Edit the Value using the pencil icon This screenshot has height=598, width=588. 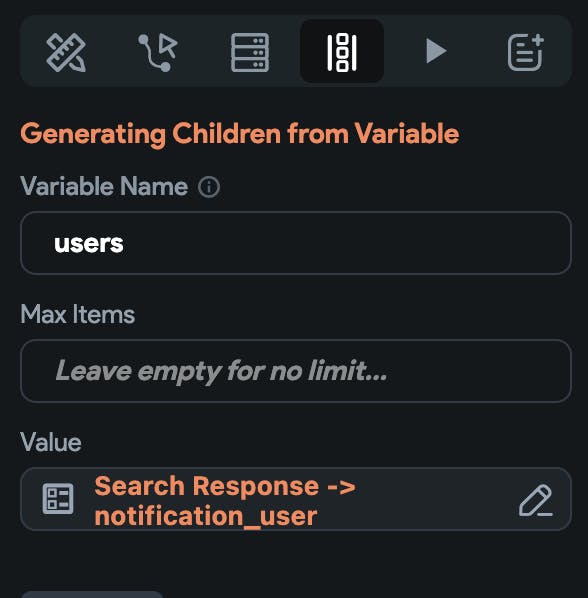point(535,500)
